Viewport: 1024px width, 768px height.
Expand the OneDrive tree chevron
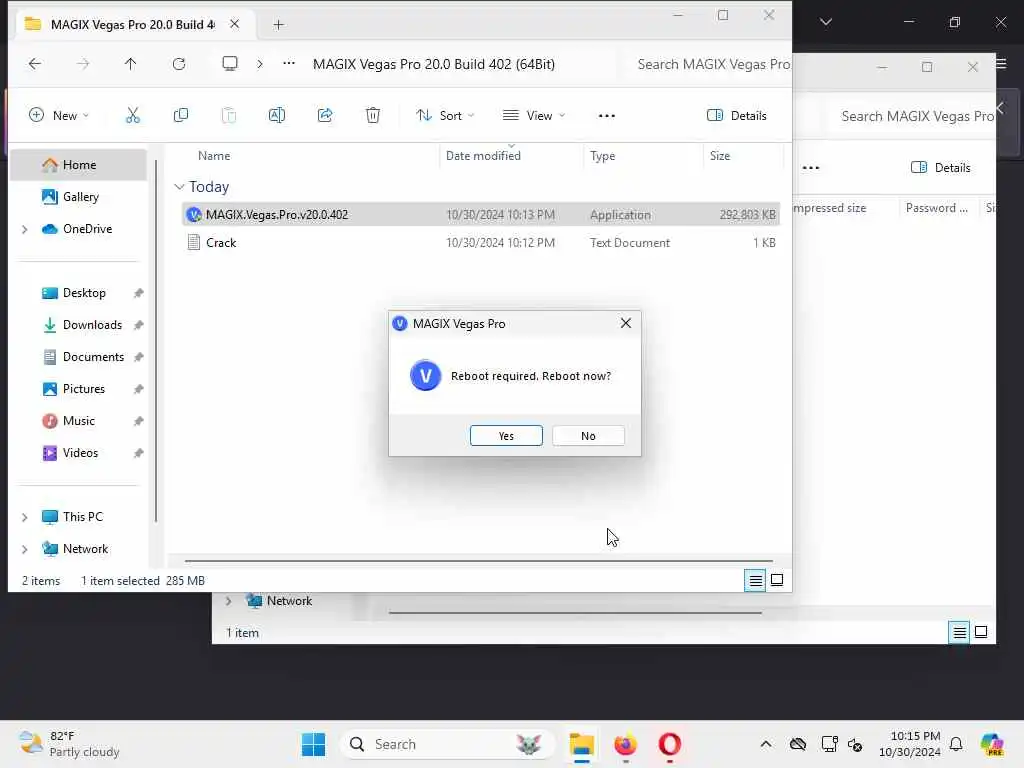coord(25,229)
